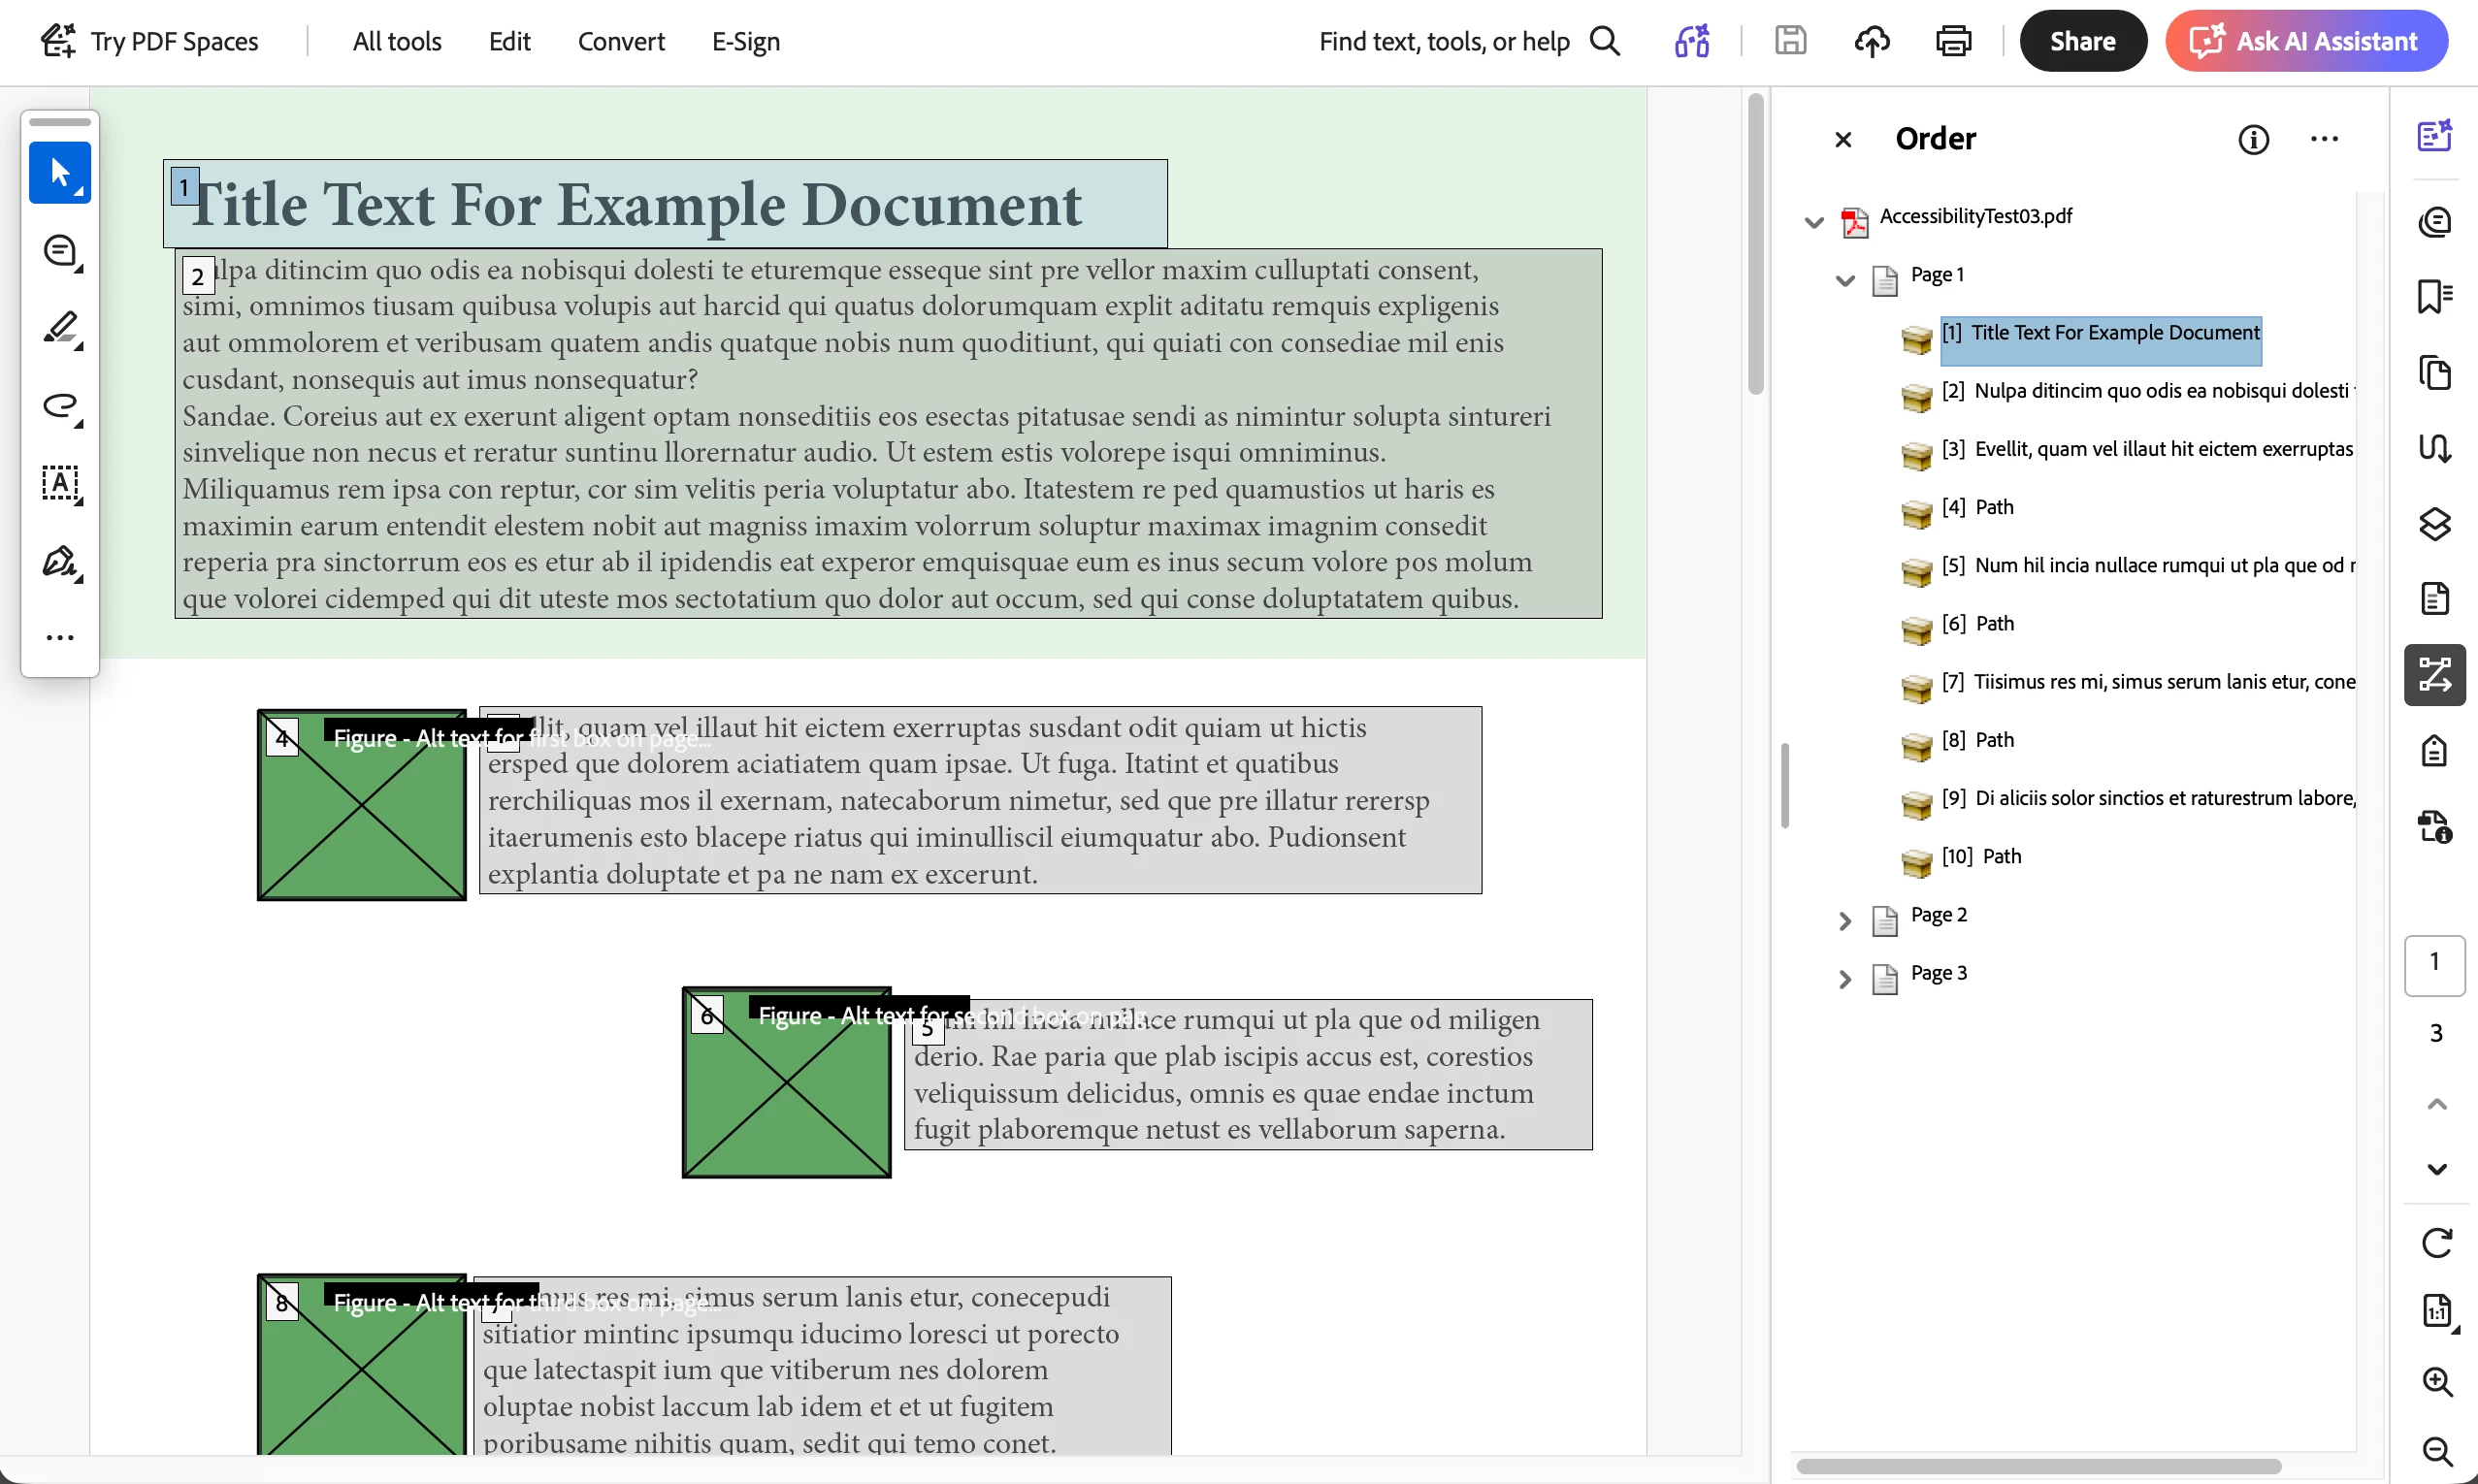Open the layers panel icon
Image resolution: width=2478 pixels, height=1484 pixels.
point(2434,524)
